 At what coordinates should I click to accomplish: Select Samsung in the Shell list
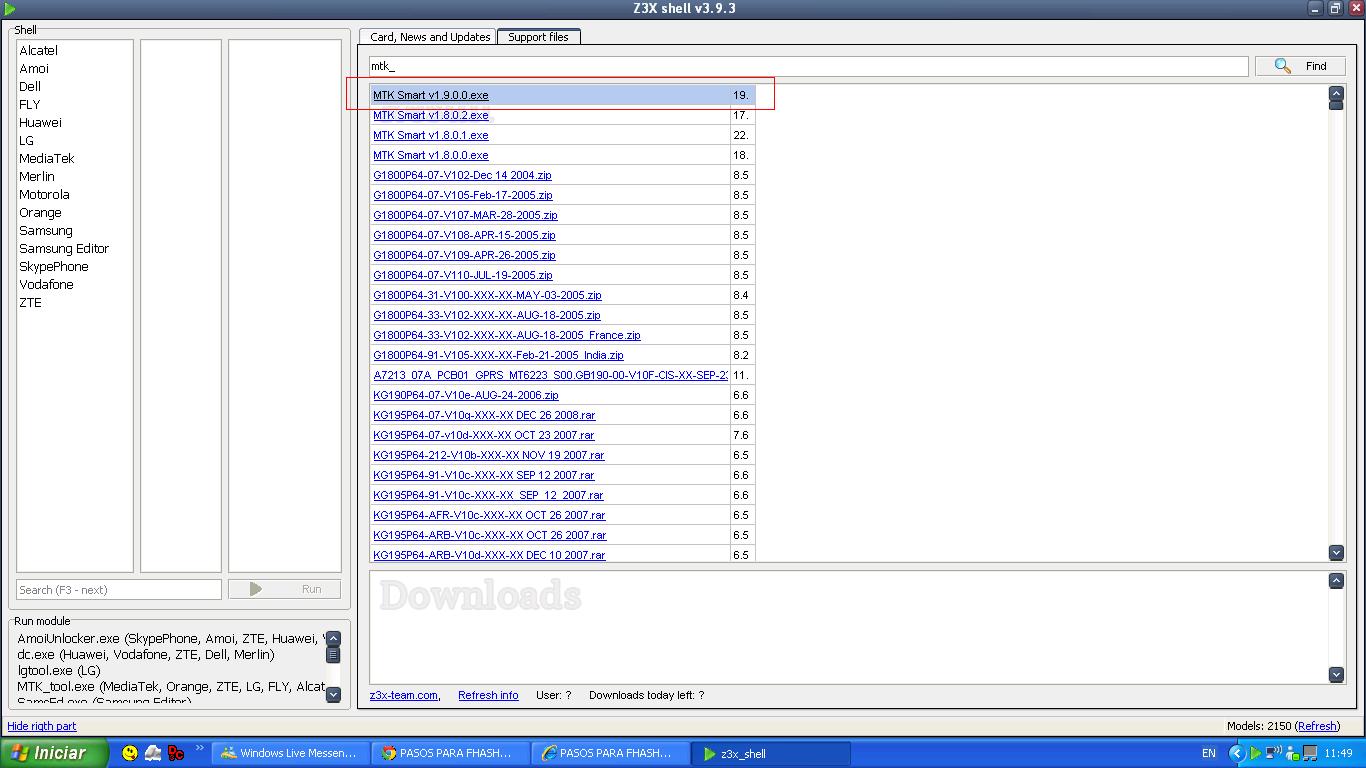[x=46, y=230]
